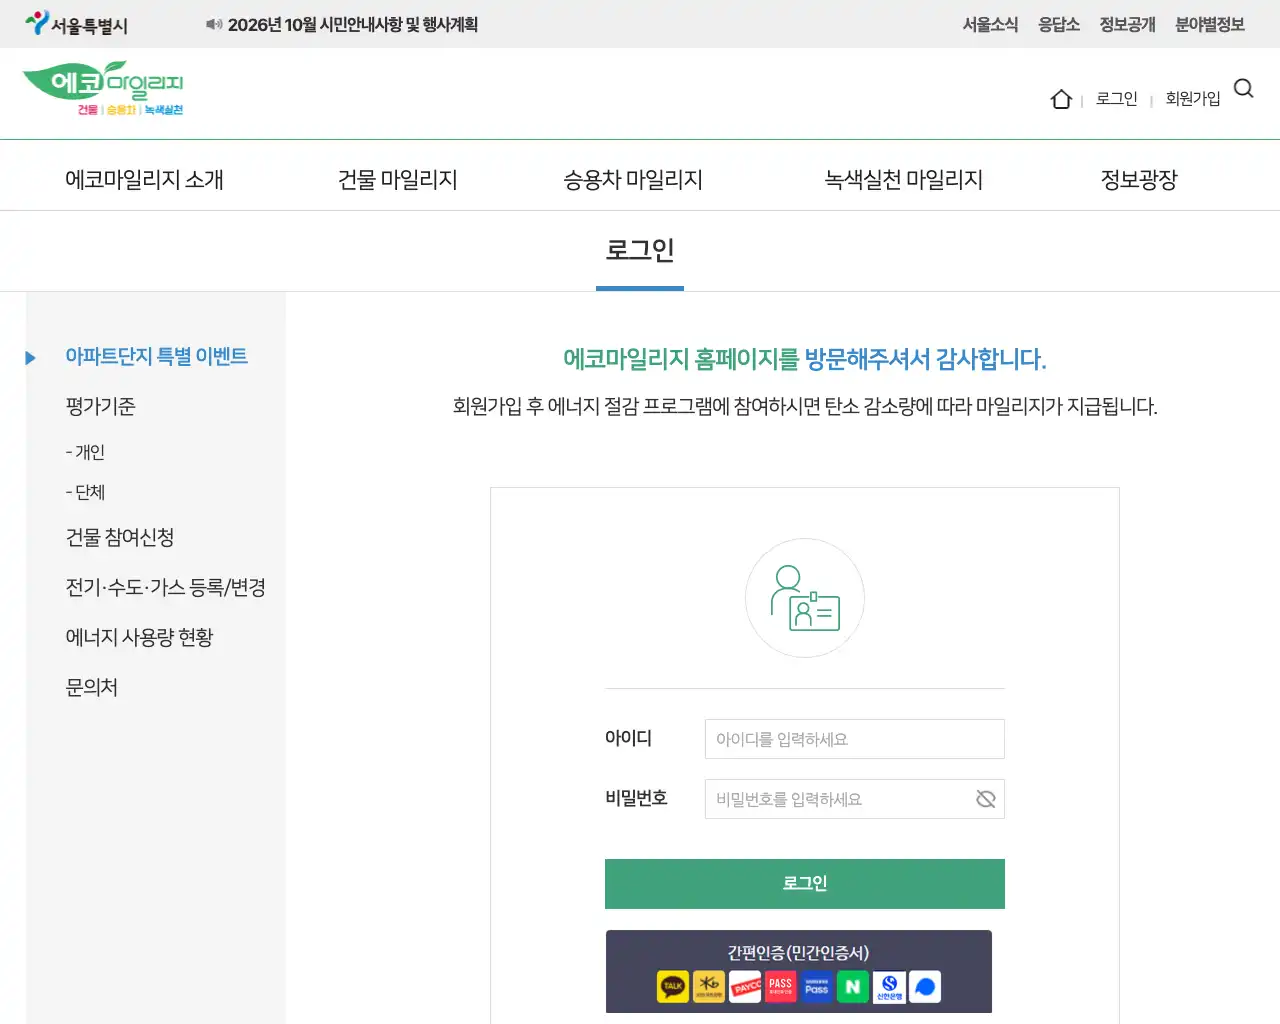1280x1024 pixels.
Task: Open 전기·수도·가스 등록/변경 sidebar item
Action: tap(165, 588)
